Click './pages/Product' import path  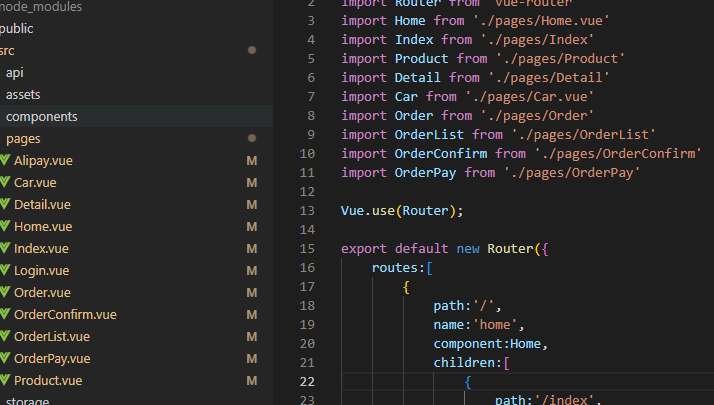coord(561,59)
